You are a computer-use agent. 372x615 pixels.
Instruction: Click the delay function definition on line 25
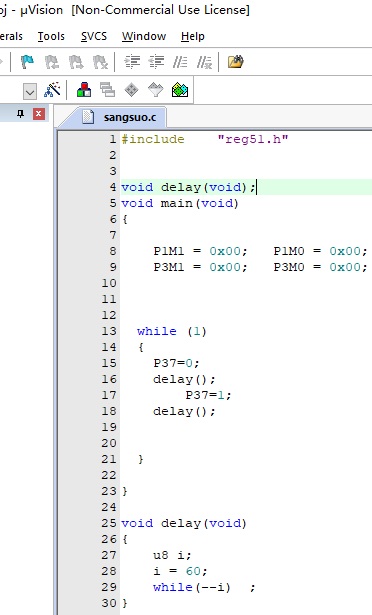point(184,523)
